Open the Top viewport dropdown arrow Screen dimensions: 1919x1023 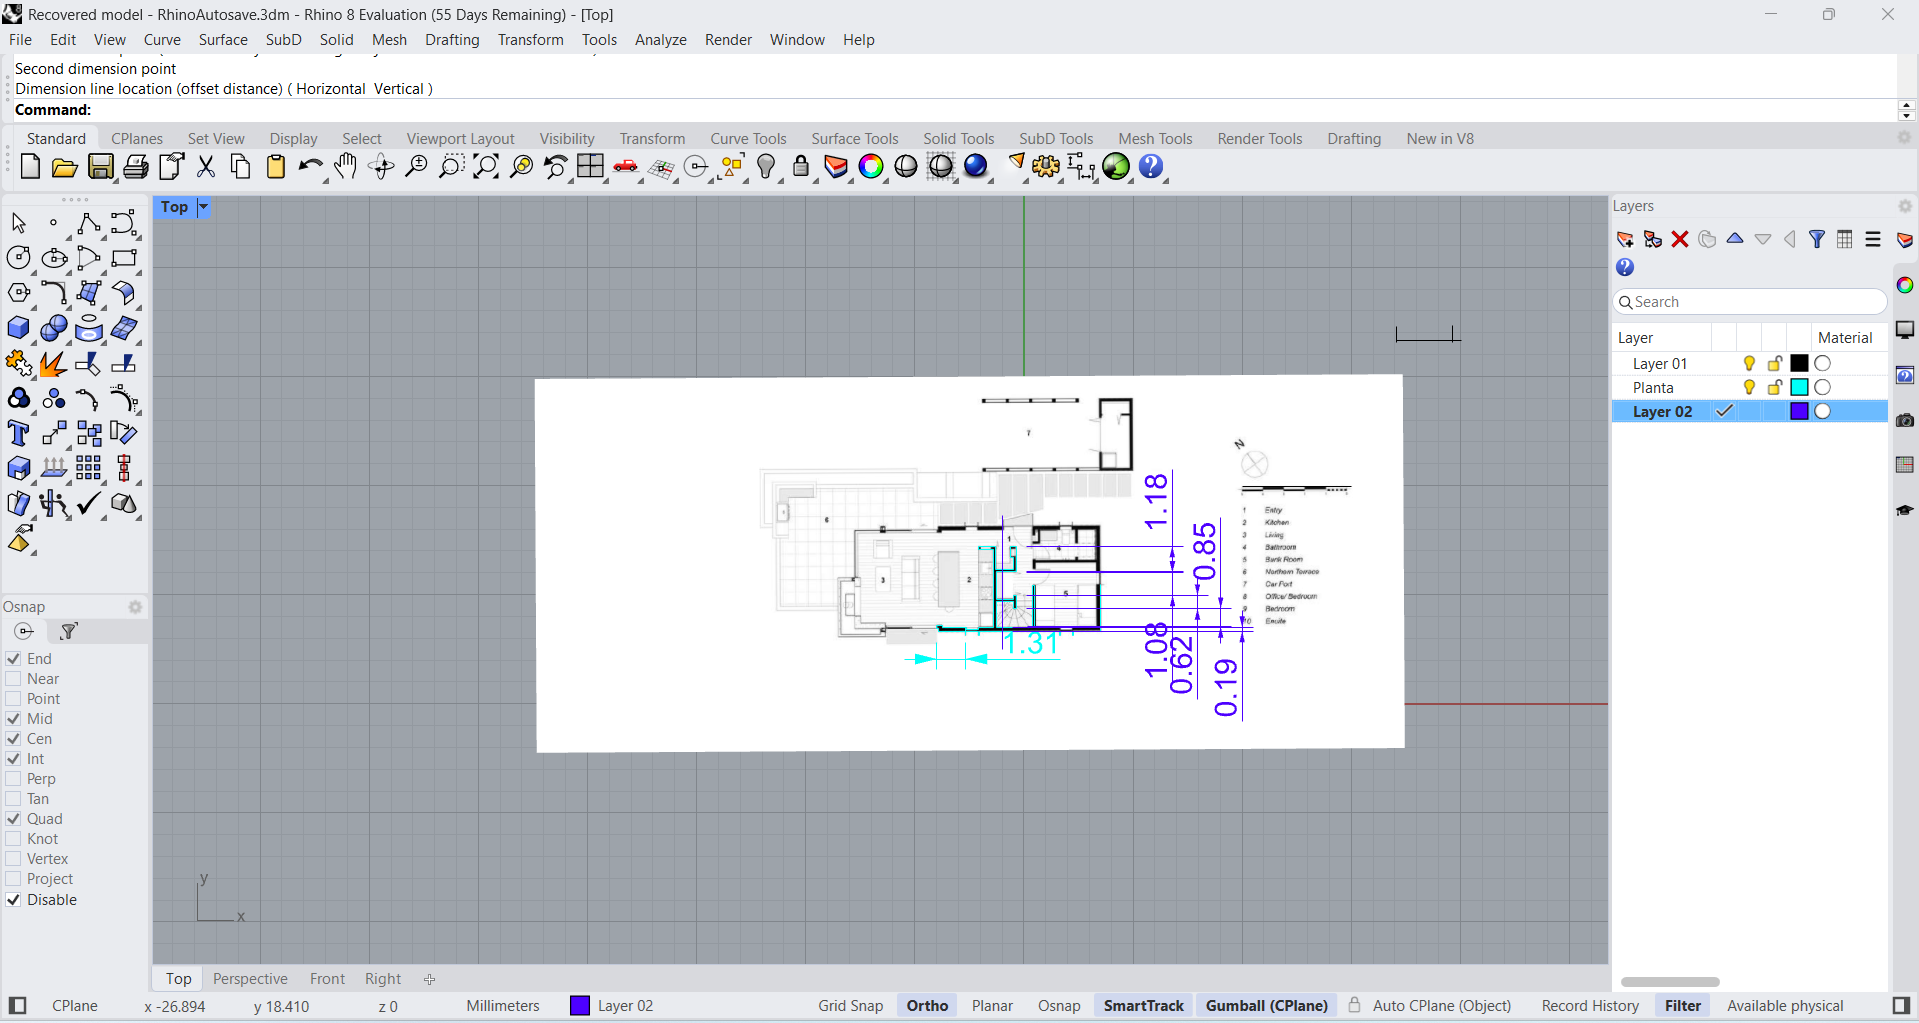click(203, 207)
